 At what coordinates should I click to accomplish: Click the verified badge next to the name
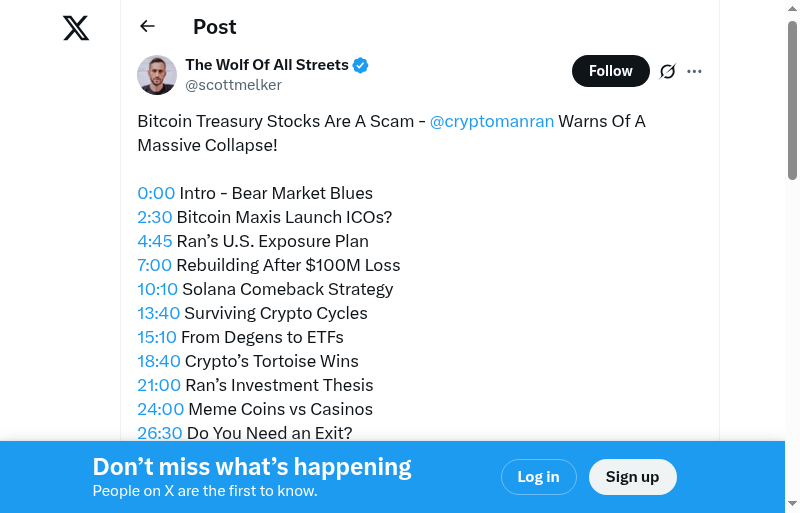pos(361,65)
